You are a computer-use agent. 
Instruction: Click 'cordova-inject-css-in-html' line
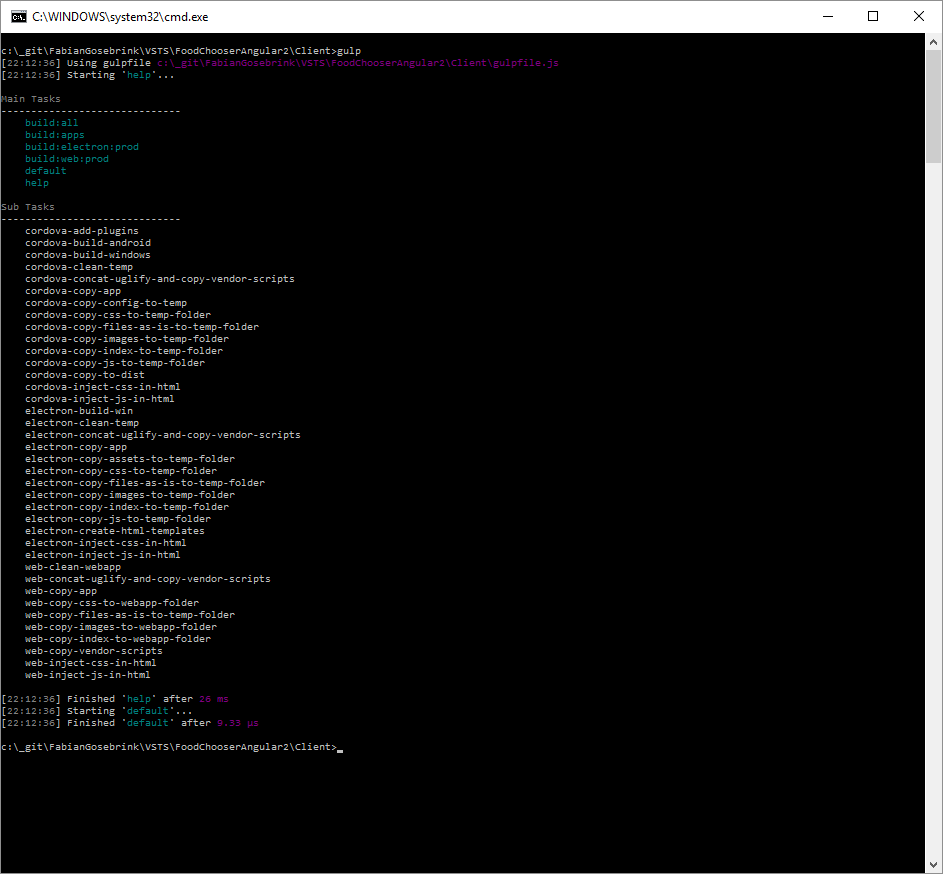(x=103, y=387)
